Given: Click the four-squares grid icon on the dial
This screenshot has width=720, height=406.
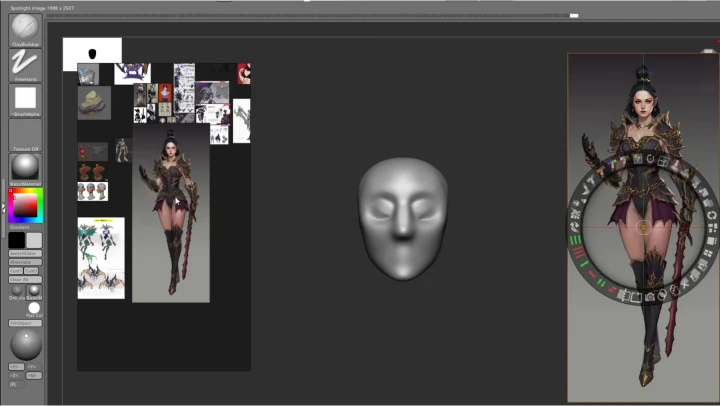Looking at the screenshot, I should pyautogui.click(x=708, y=253).
